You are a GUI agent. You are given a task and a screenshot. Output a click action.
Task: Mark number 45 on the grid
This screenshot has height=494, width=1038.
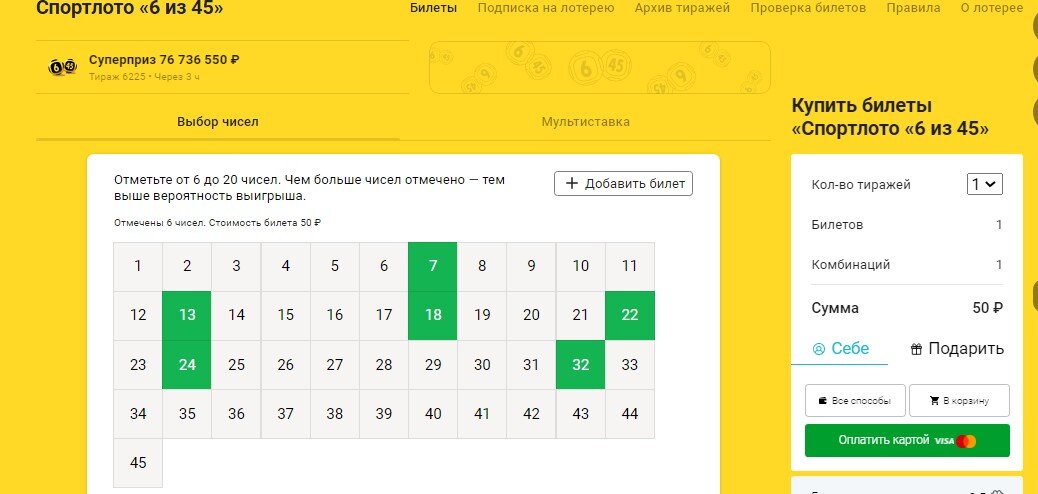(138, 463)
